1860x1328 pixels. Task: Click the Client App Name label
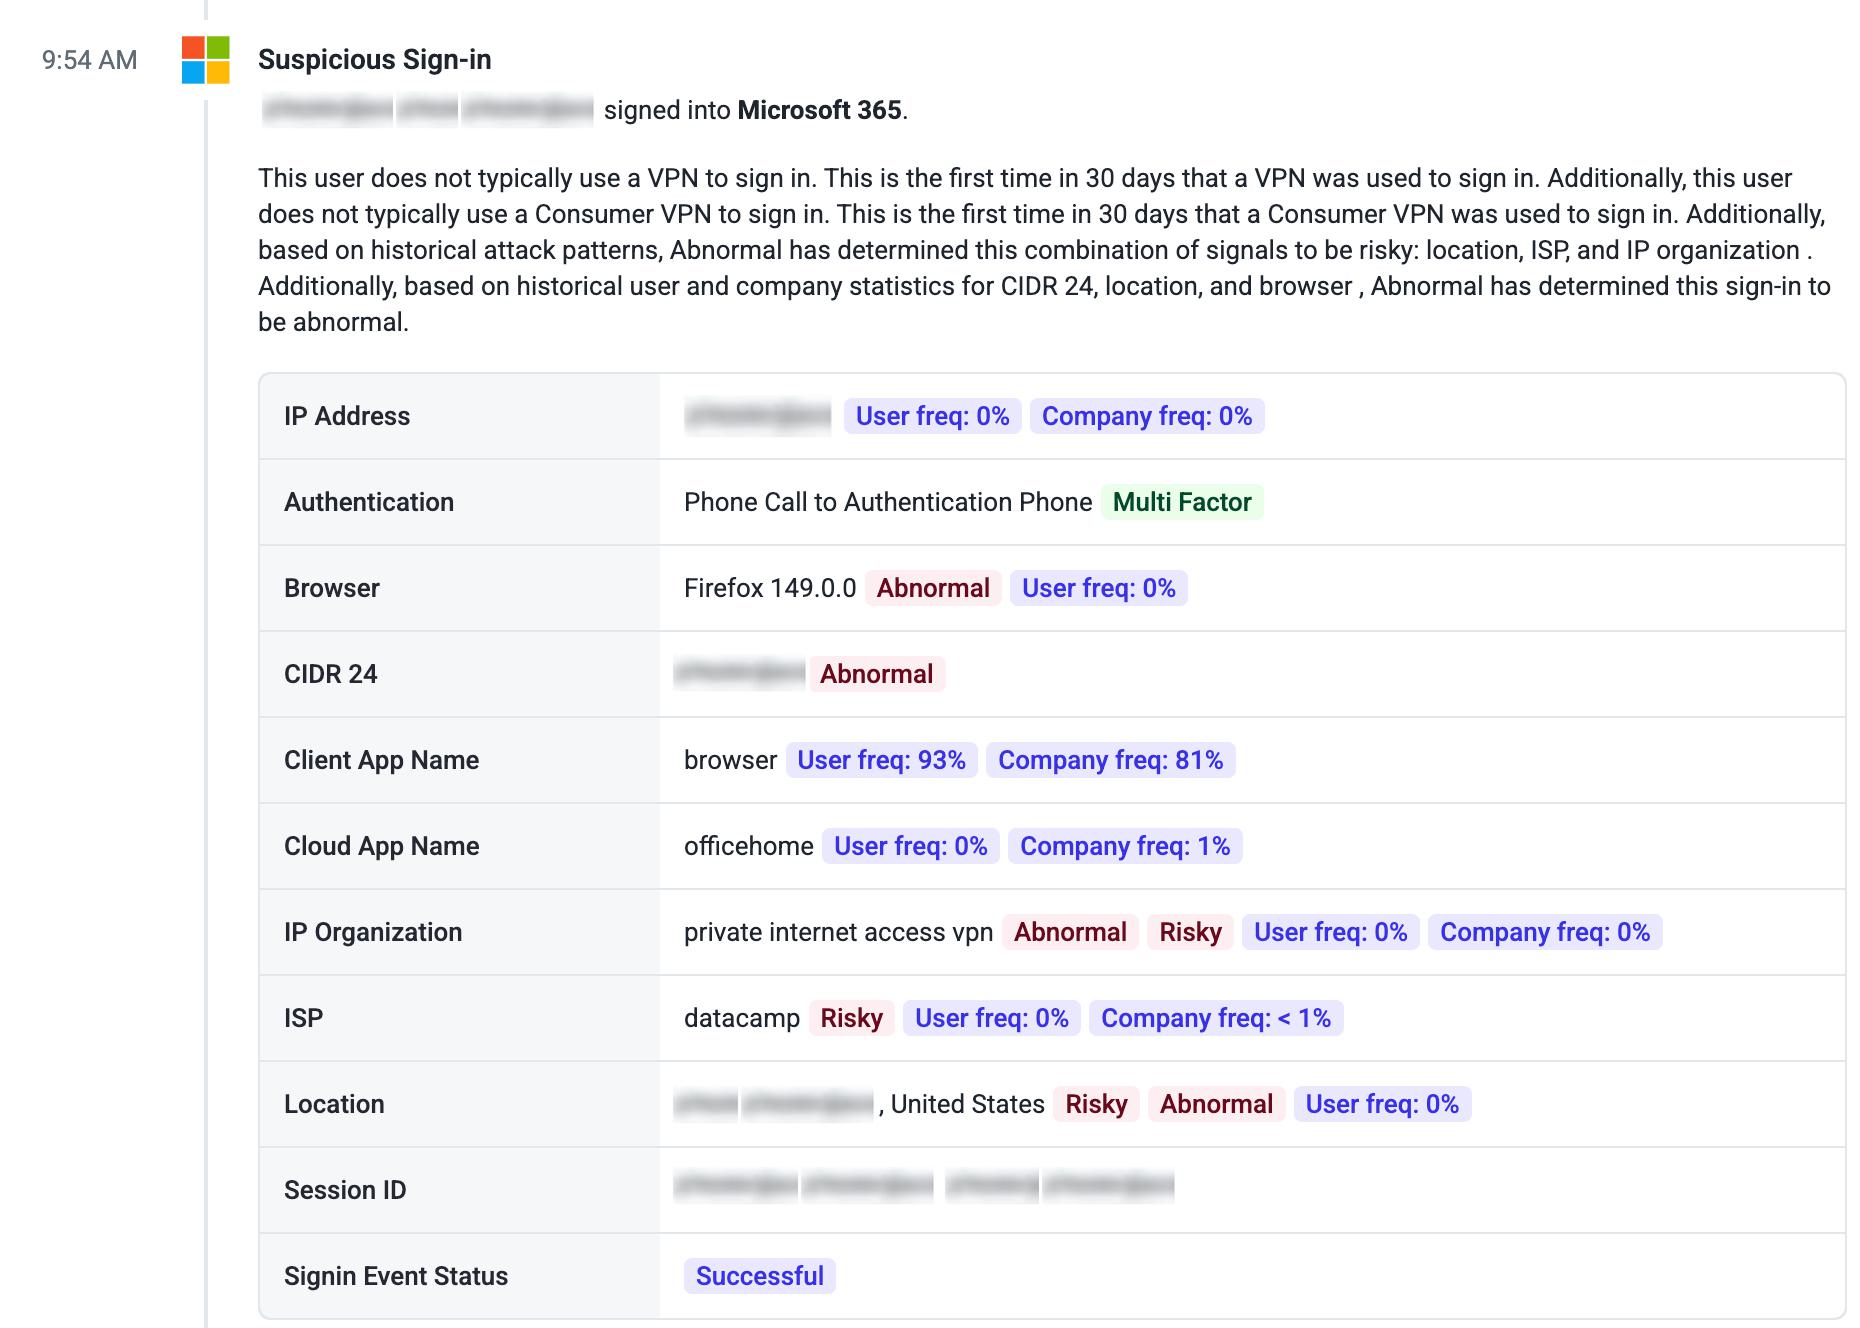(x=382, y=760)
